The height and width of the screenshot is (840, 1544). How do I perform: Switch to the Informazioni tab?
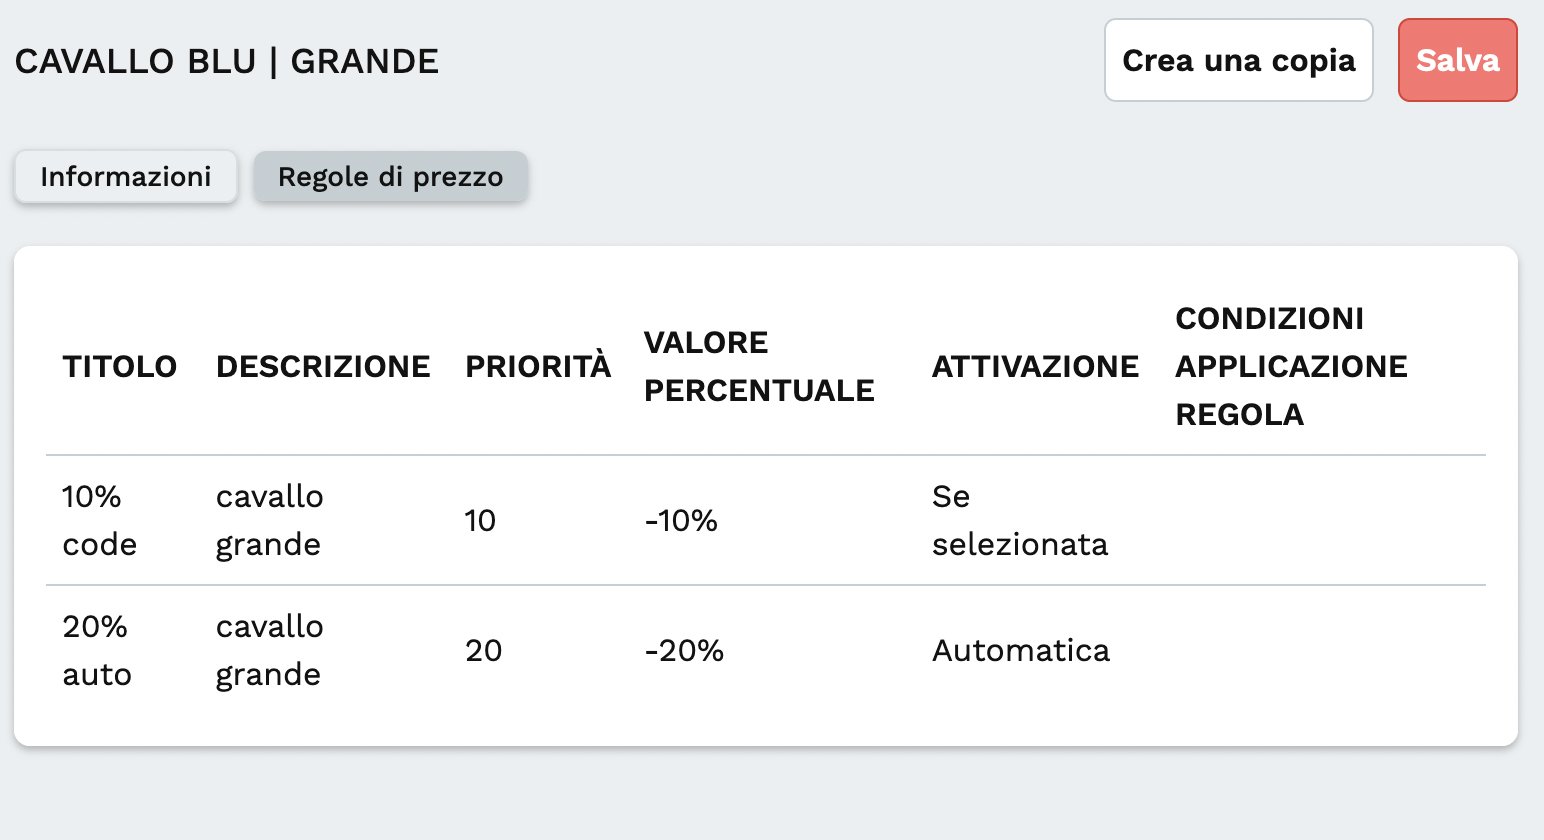pos(125,177)
